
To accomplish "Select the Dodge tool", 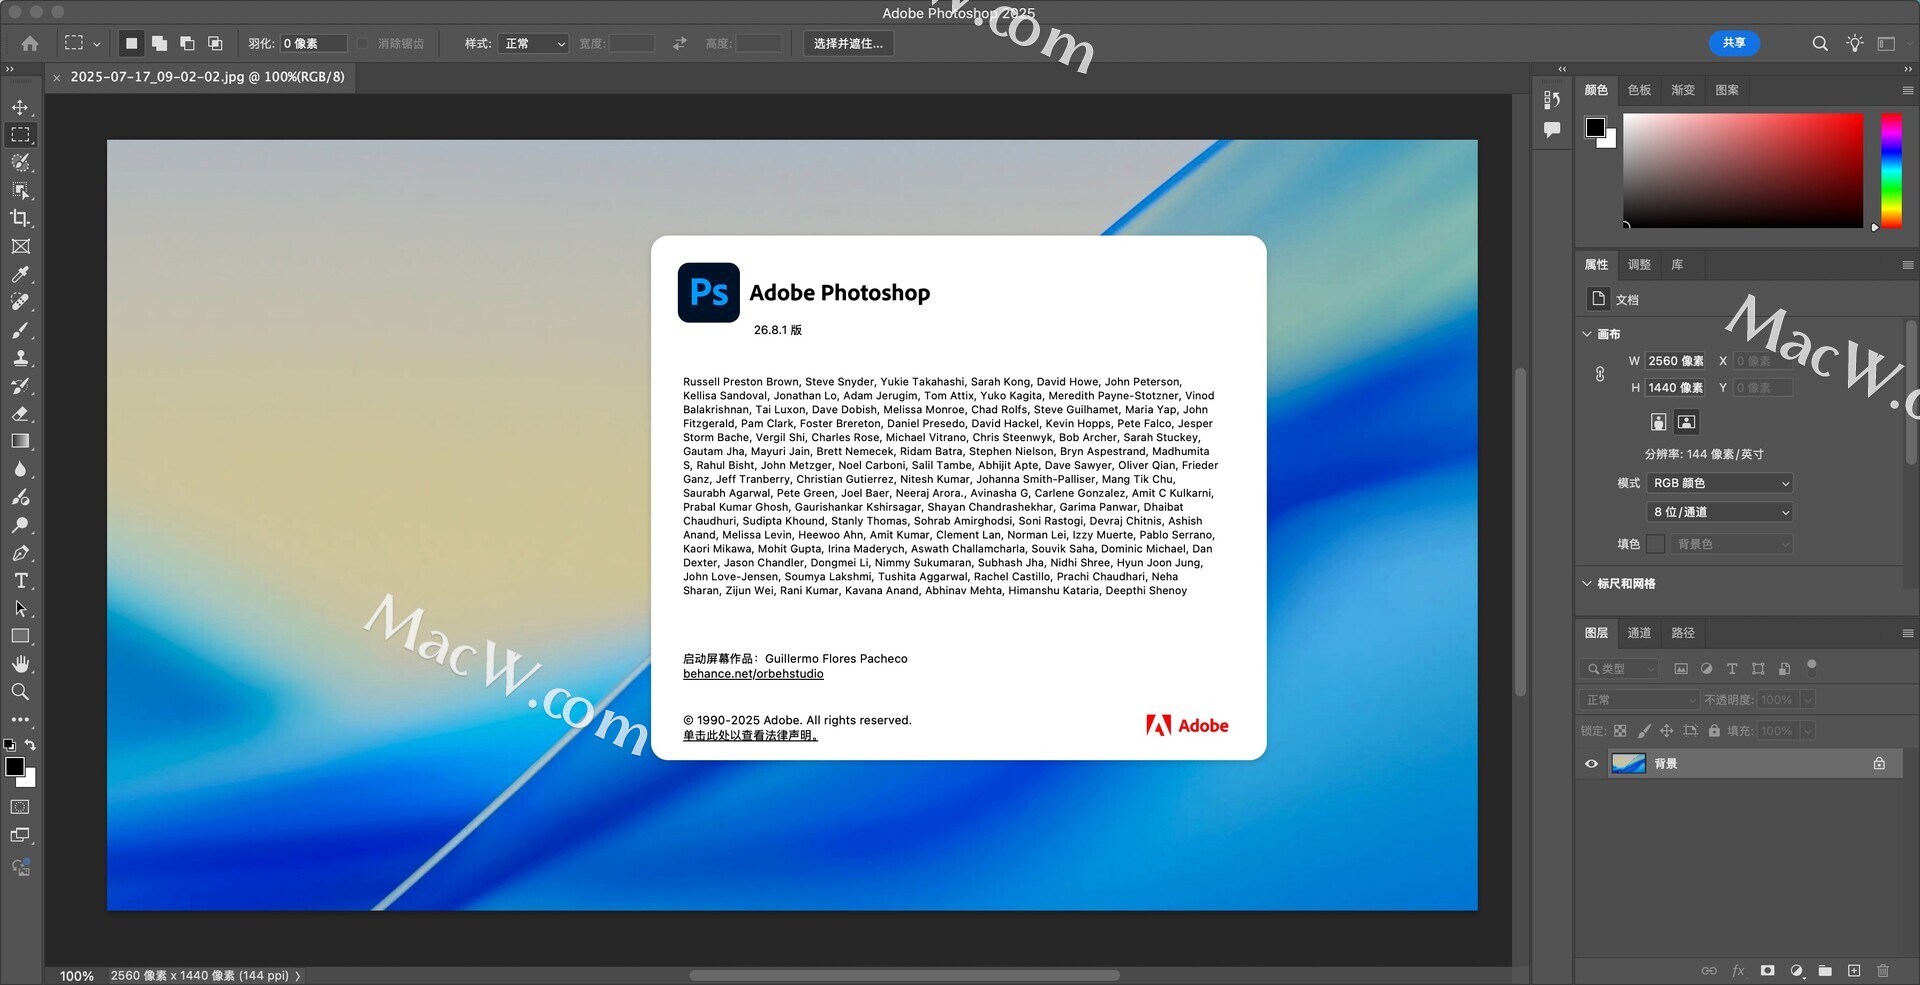I will coord(20,525).
